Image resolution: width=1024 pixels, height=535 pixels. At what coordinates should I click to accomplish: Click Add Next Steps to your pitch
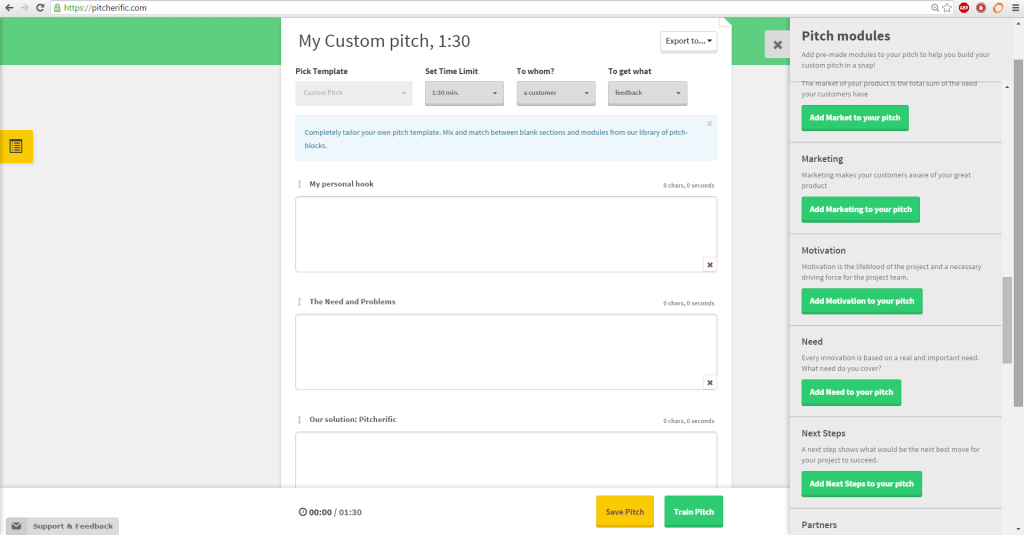point(861,484)
